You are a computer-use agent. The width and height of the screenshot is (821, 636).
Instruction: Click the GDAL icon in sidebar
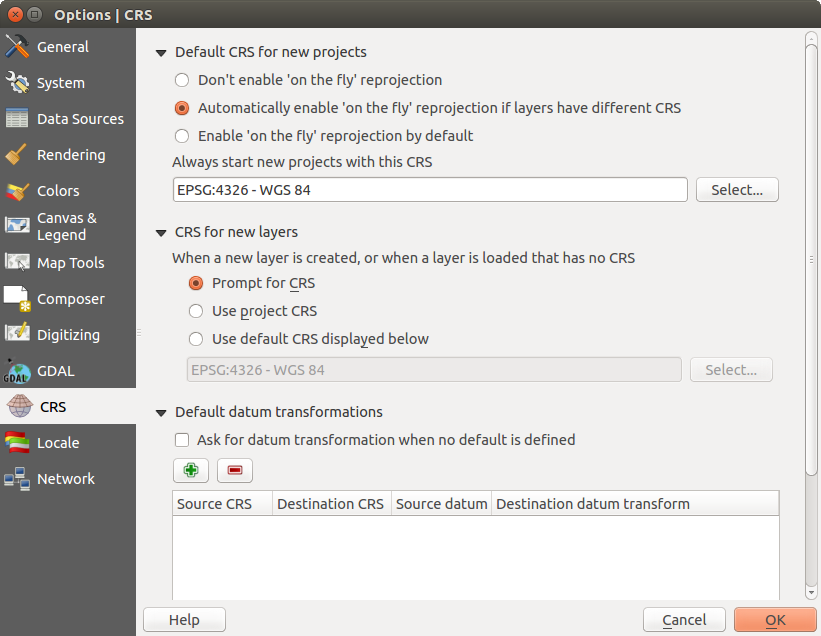pyautogui.click(x=17, y=371)
